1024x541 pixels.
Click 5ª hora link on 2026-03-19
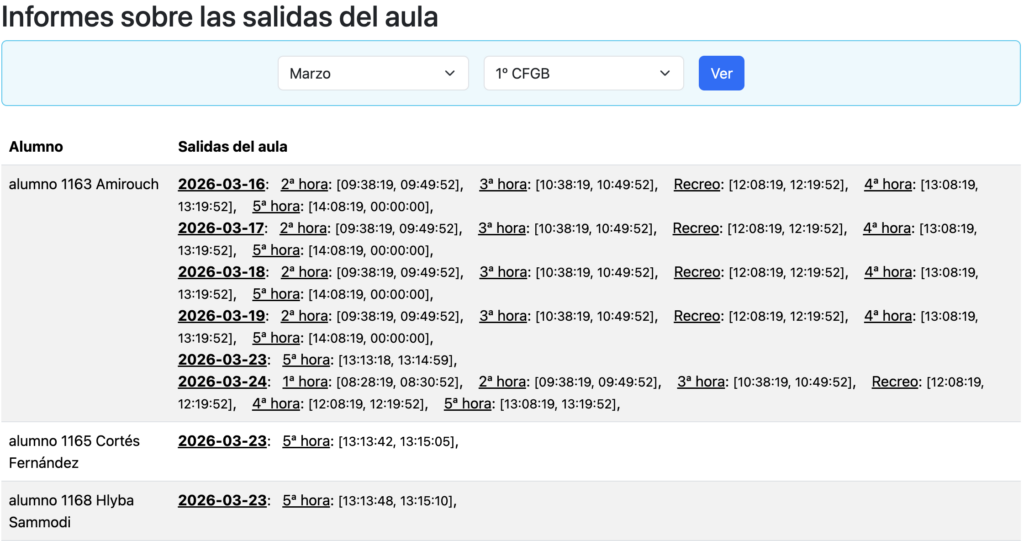click(276, 338)
